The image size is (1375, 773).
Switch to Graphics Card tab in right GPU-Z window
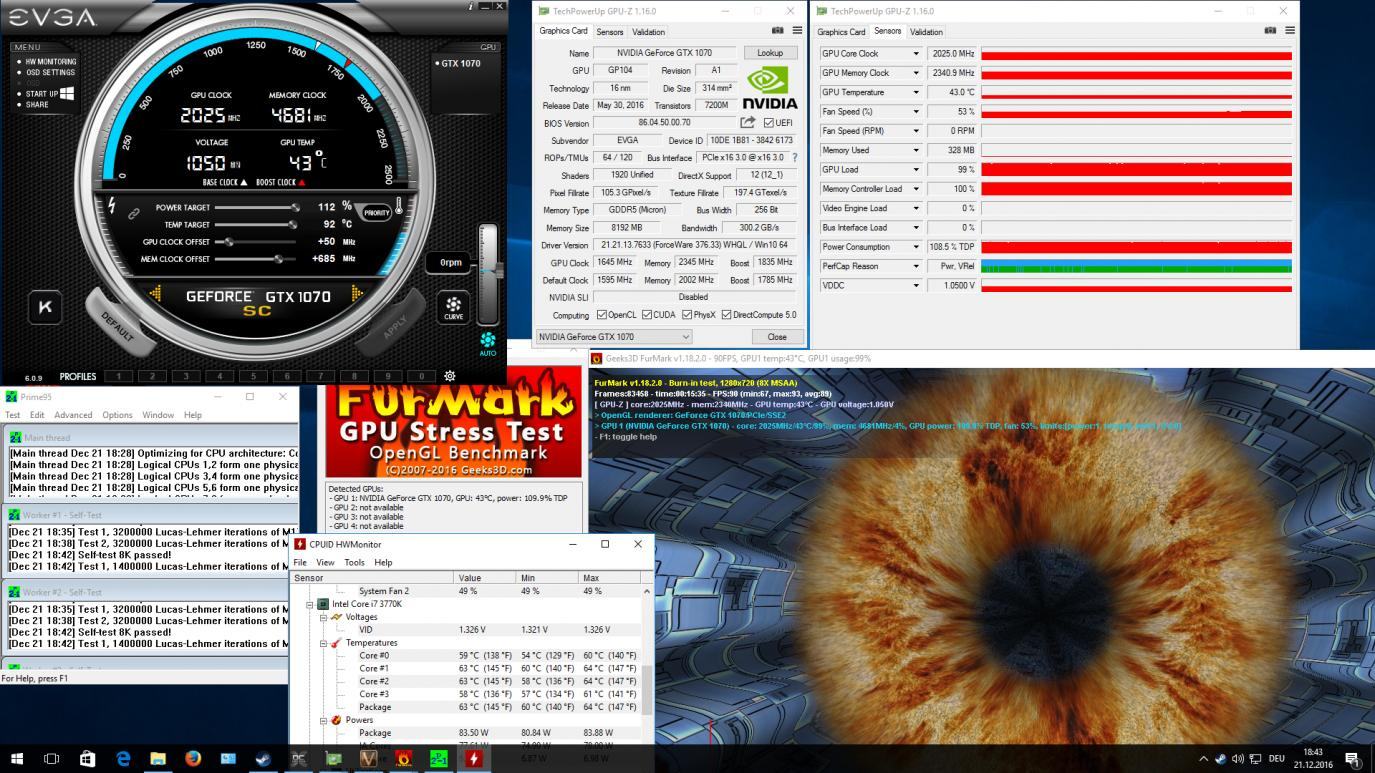[x=842, y=32]
